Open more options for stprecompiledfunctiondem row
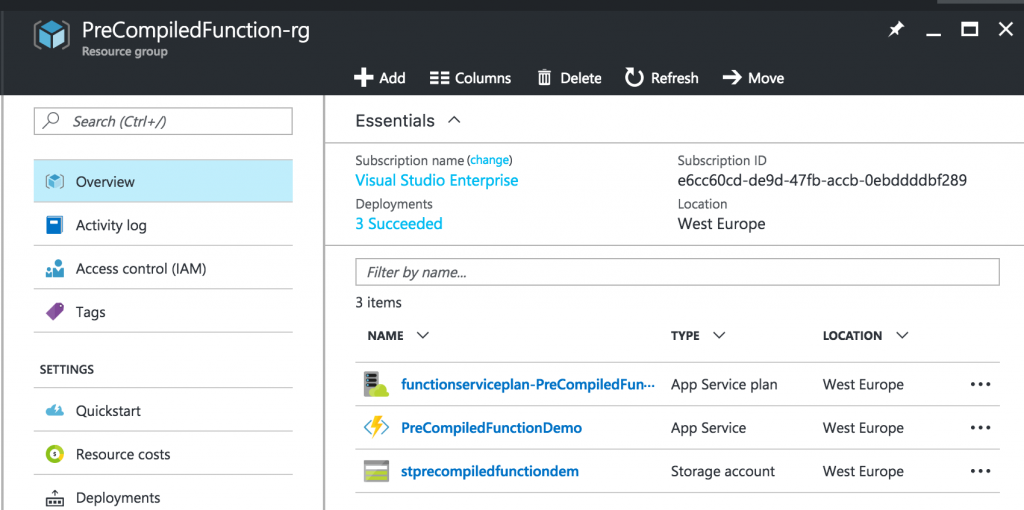 pyautogui.click(x=980, y=471)
